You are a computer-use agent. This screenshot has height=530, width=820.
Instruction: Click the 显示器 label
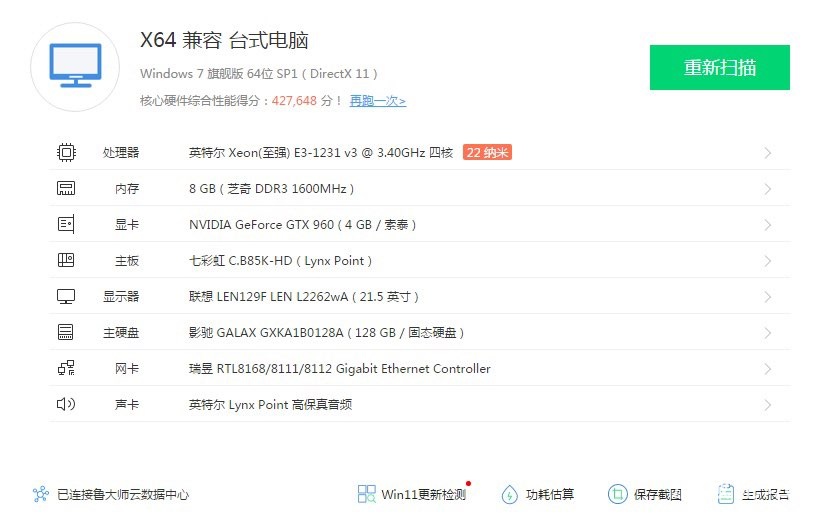121,297
